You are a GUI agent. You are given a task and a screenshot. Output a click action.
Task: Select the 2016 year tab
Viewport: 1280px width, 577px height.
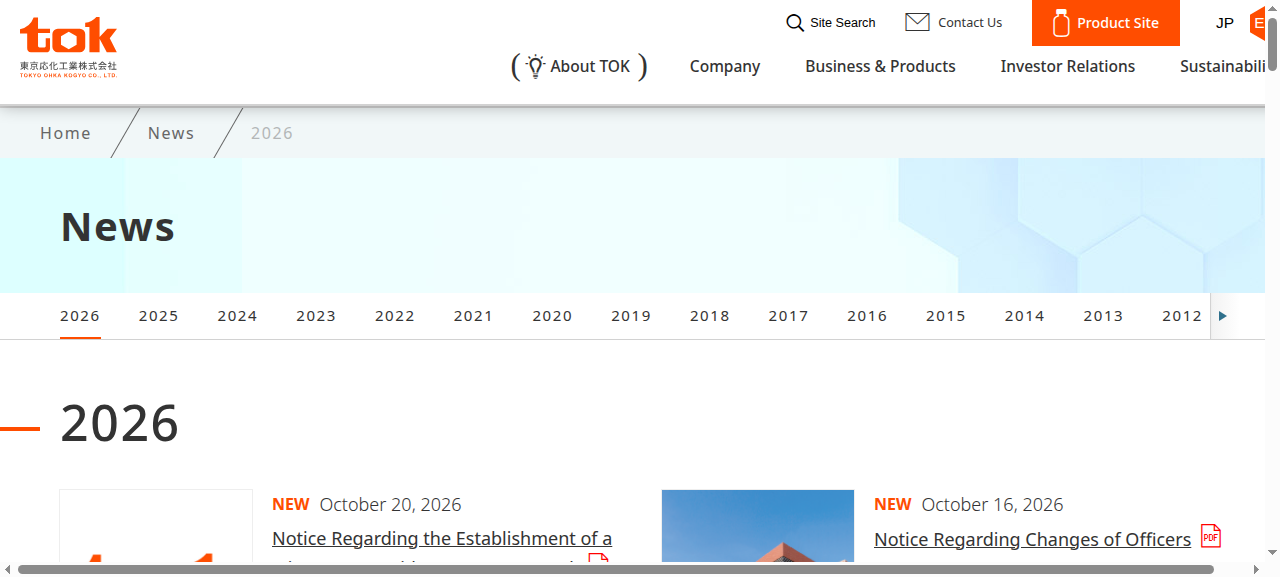coord(867,316)
